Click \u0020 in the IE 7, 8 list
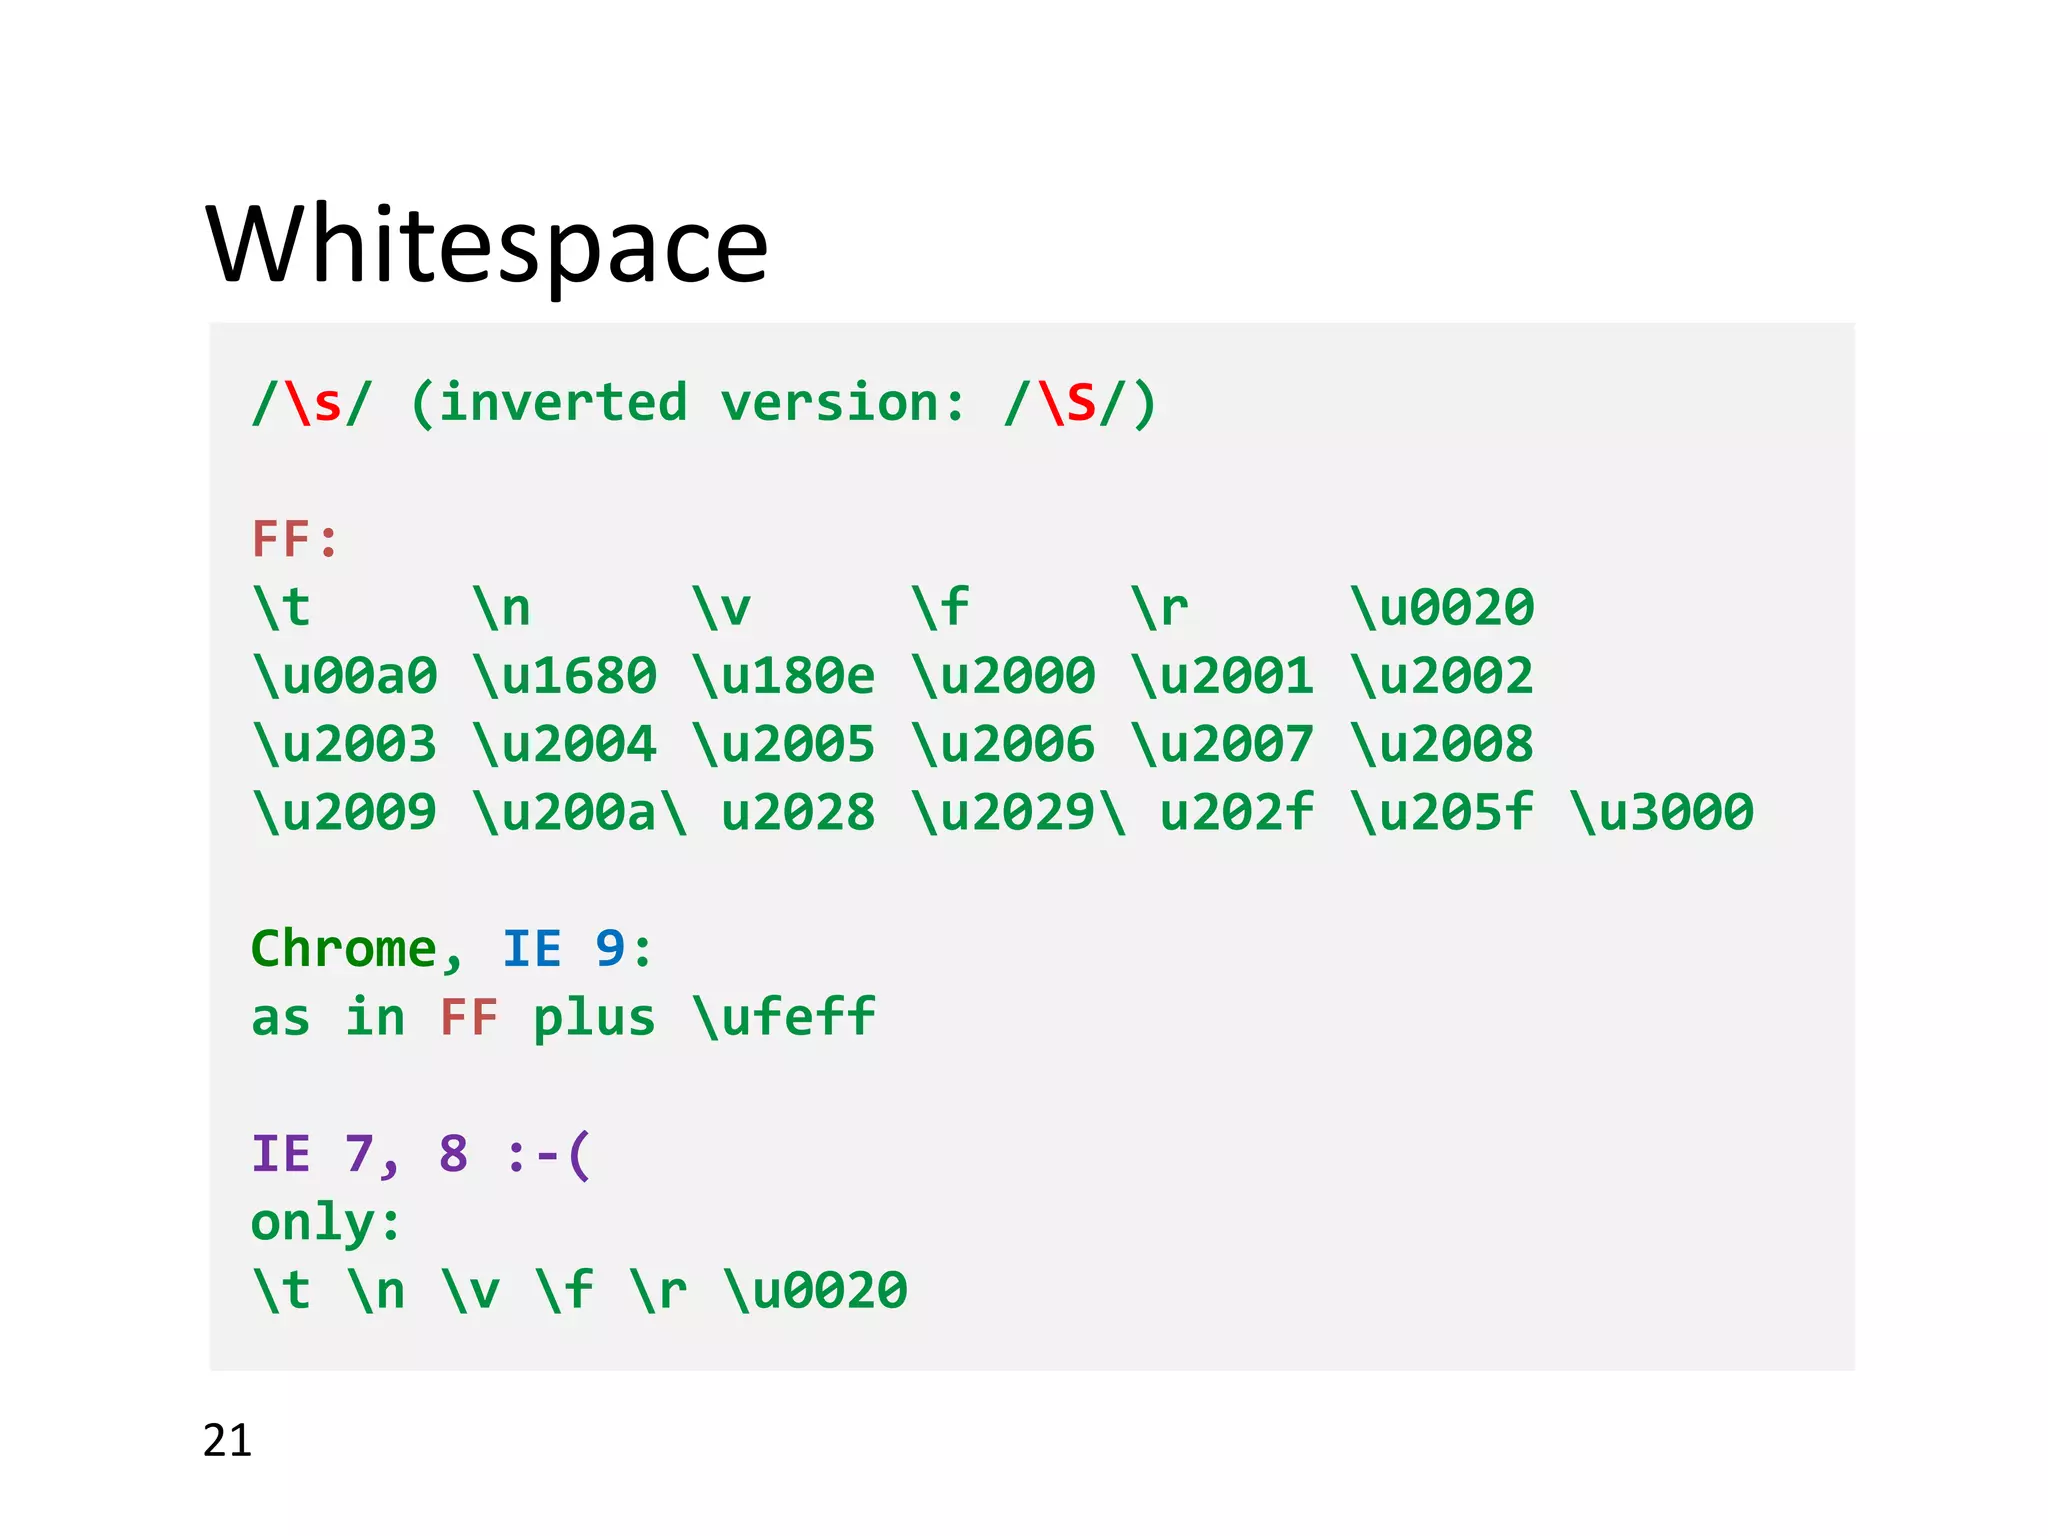This screenshot has height=1536, width=2048. coord(815,1289)
